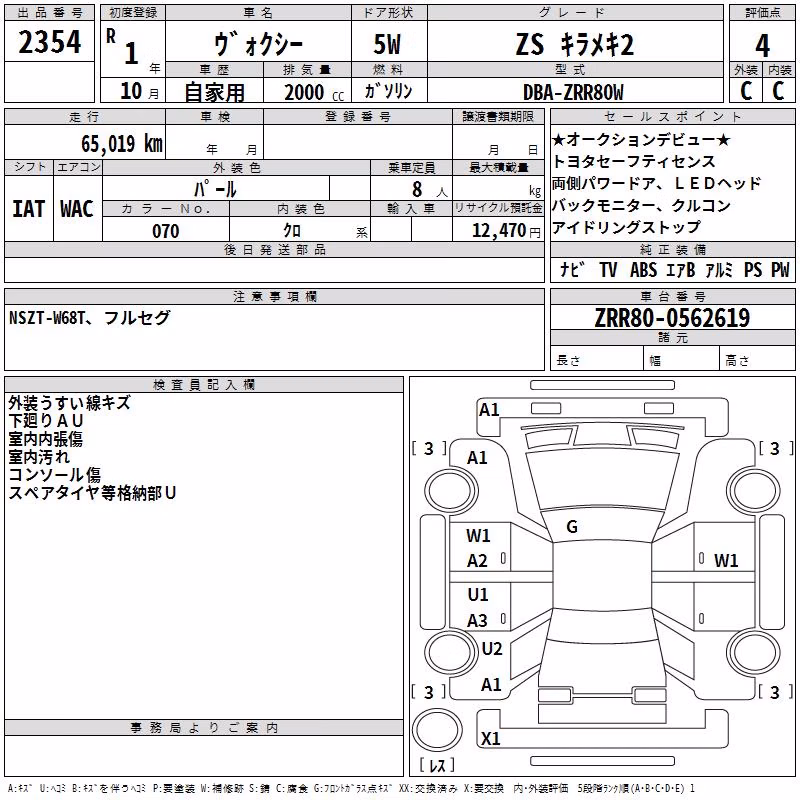Click interior color クロ
800x800 pixels.
click(x=292, y=231)
